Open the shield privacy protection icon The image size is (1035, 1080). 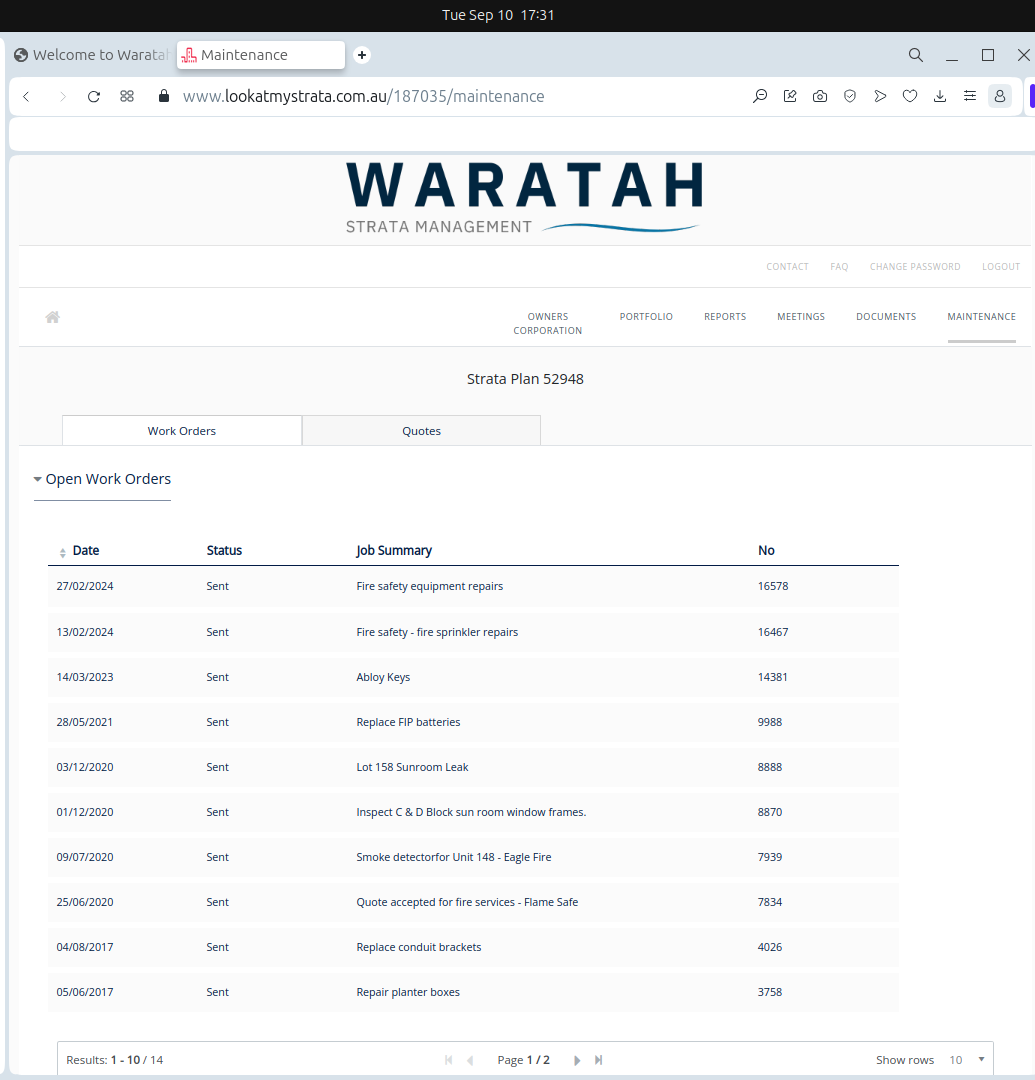pyautogui.click(x=850, y=96)
